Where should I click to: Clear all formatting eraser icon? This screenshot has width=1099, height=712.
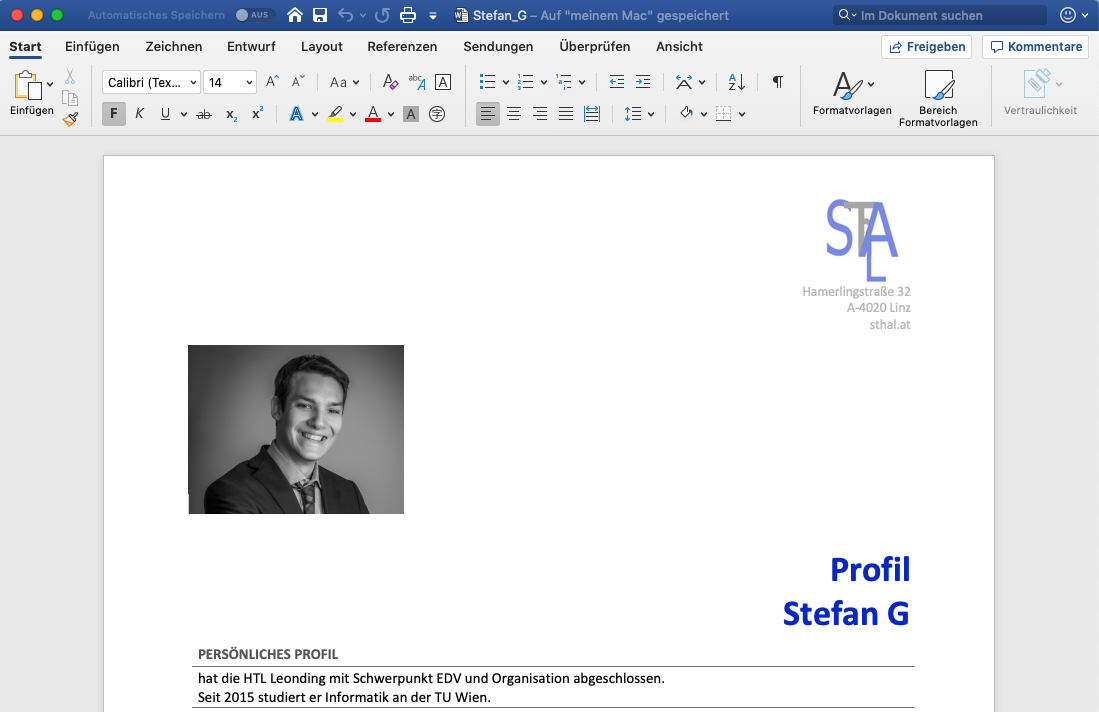pyautogui.click(x=390, y=82)
